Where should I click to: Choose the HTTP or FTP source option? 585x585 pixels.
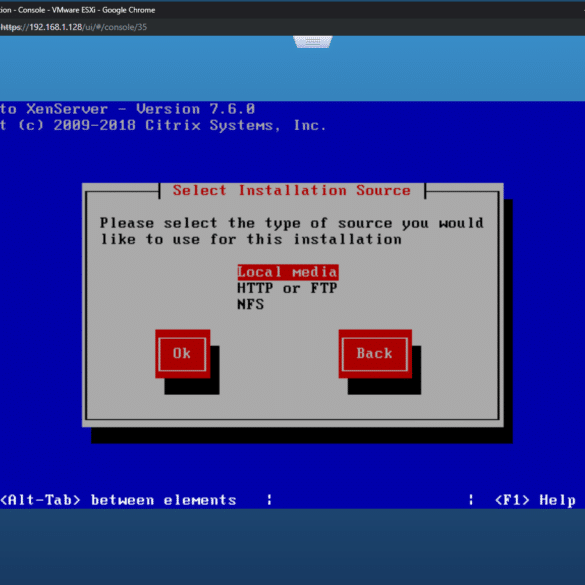287,288
